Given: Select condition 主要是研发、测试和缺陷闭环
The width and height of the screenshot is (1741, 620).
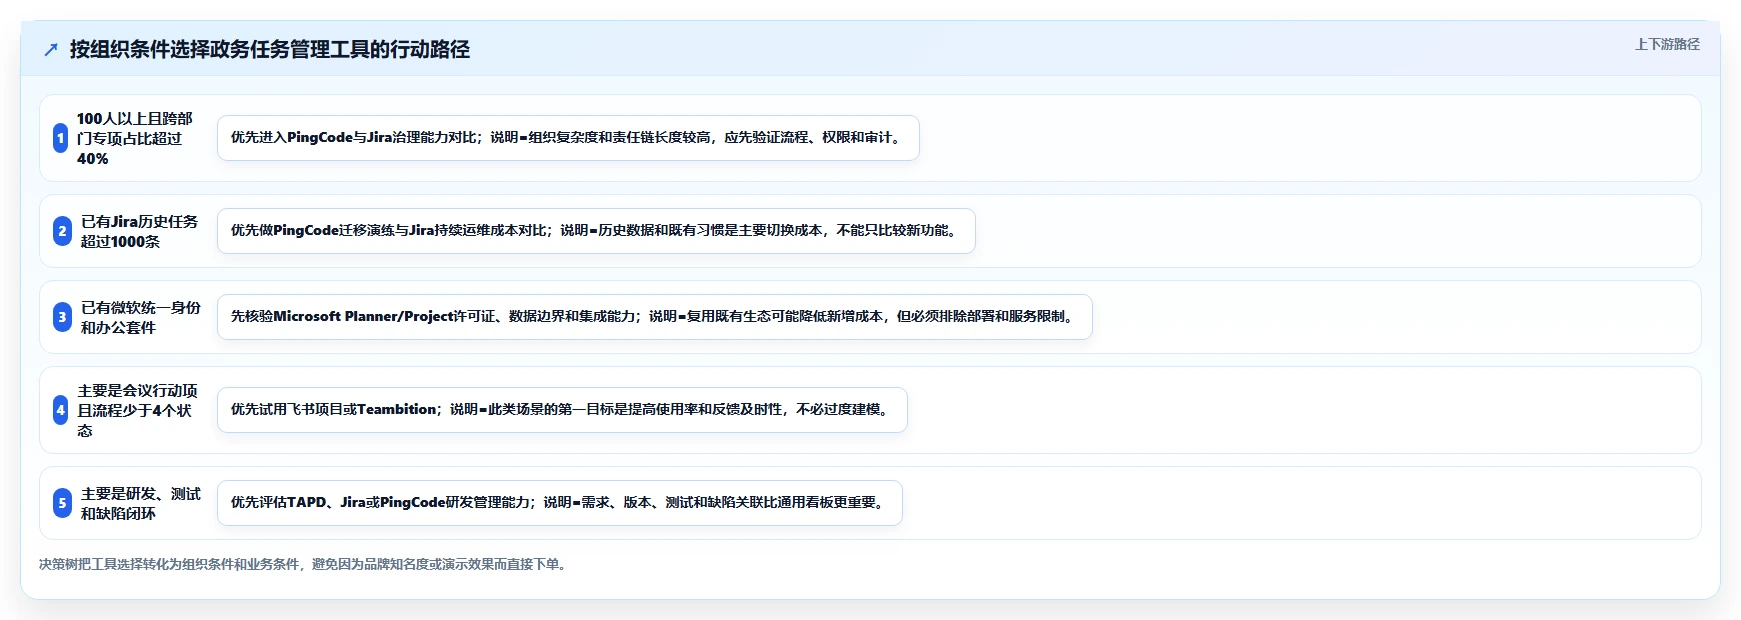Looking at the screenshot, I should [140, 503].
